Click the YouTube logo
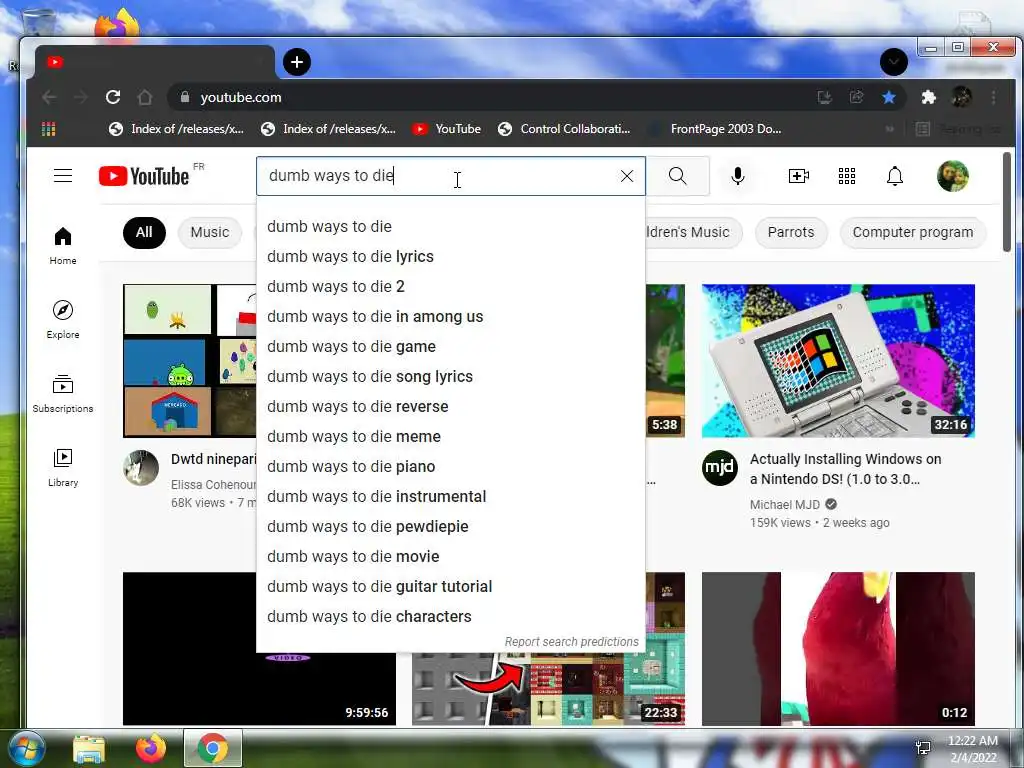The image size is (1024, 768). tap(144, 176)
